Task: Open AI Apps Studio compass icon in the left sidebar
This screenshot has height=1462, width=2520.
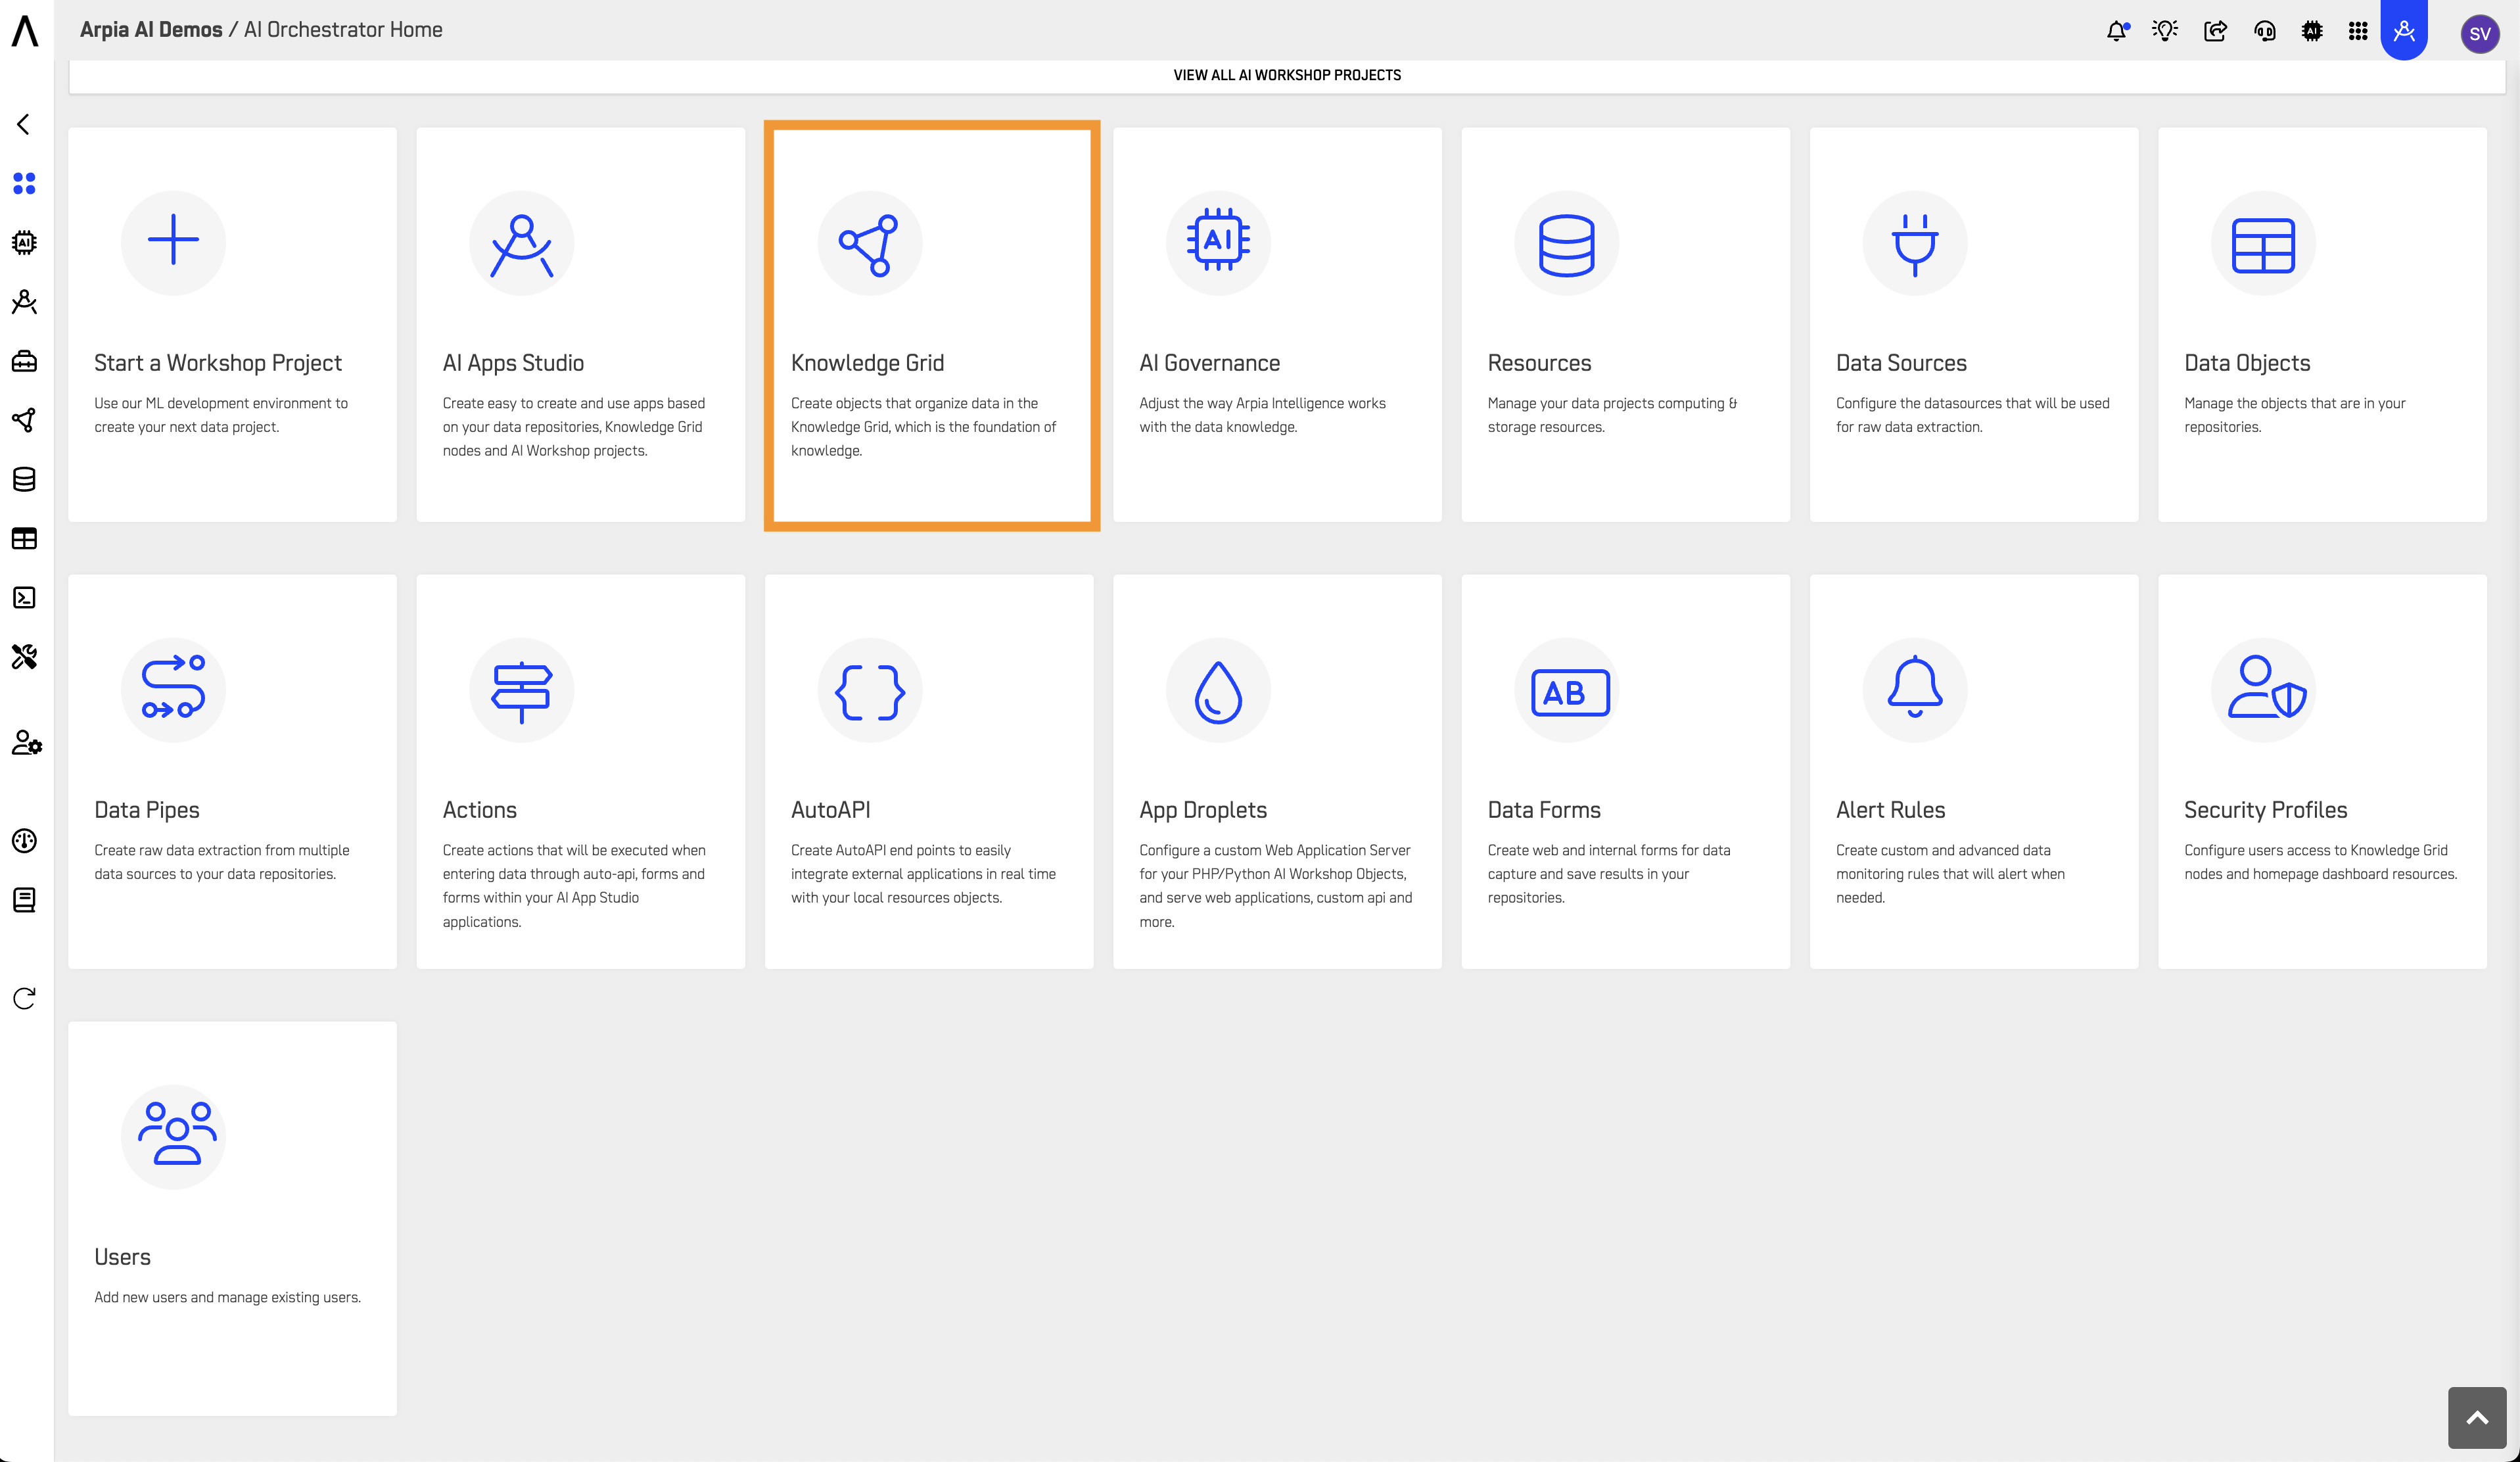Action: coord(24,302)
